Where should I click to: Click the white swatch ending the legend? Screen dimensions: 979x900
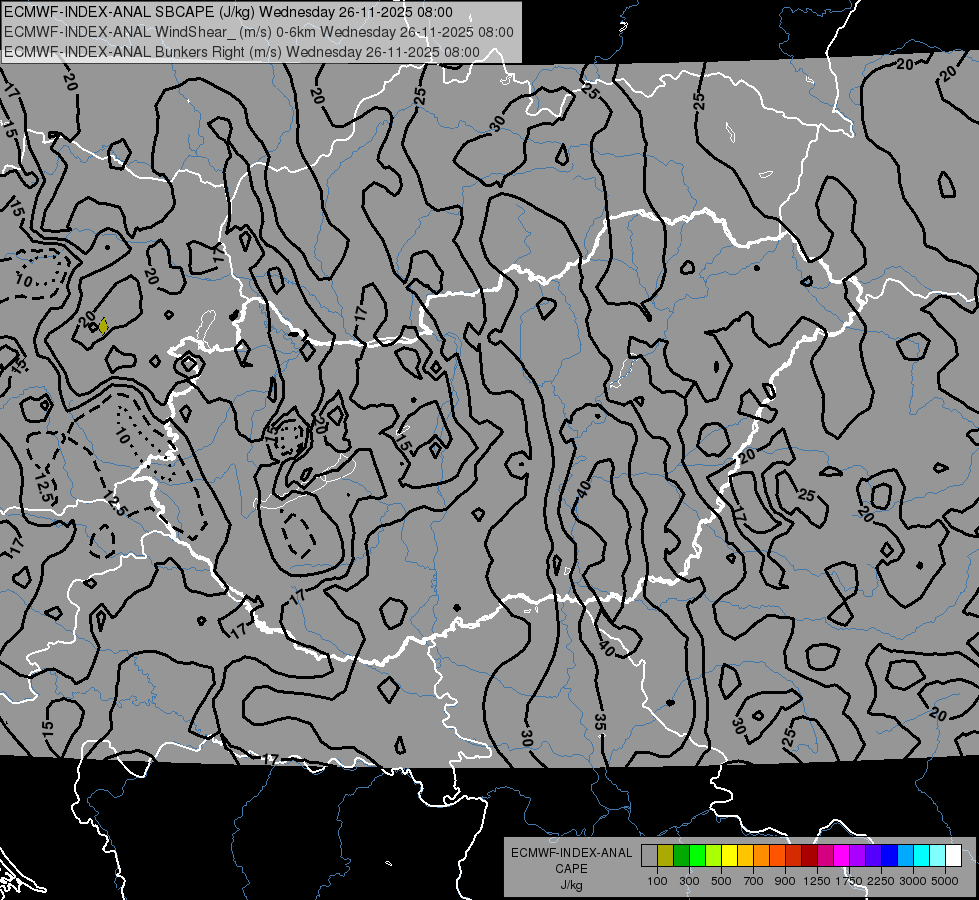(x=953, y=856)
